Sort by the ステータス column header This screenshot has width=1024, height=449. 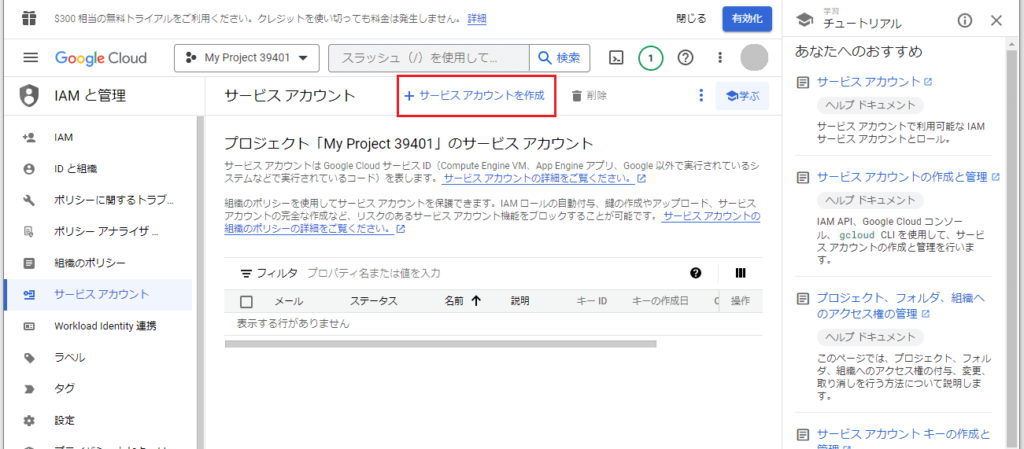click(374, 302)
